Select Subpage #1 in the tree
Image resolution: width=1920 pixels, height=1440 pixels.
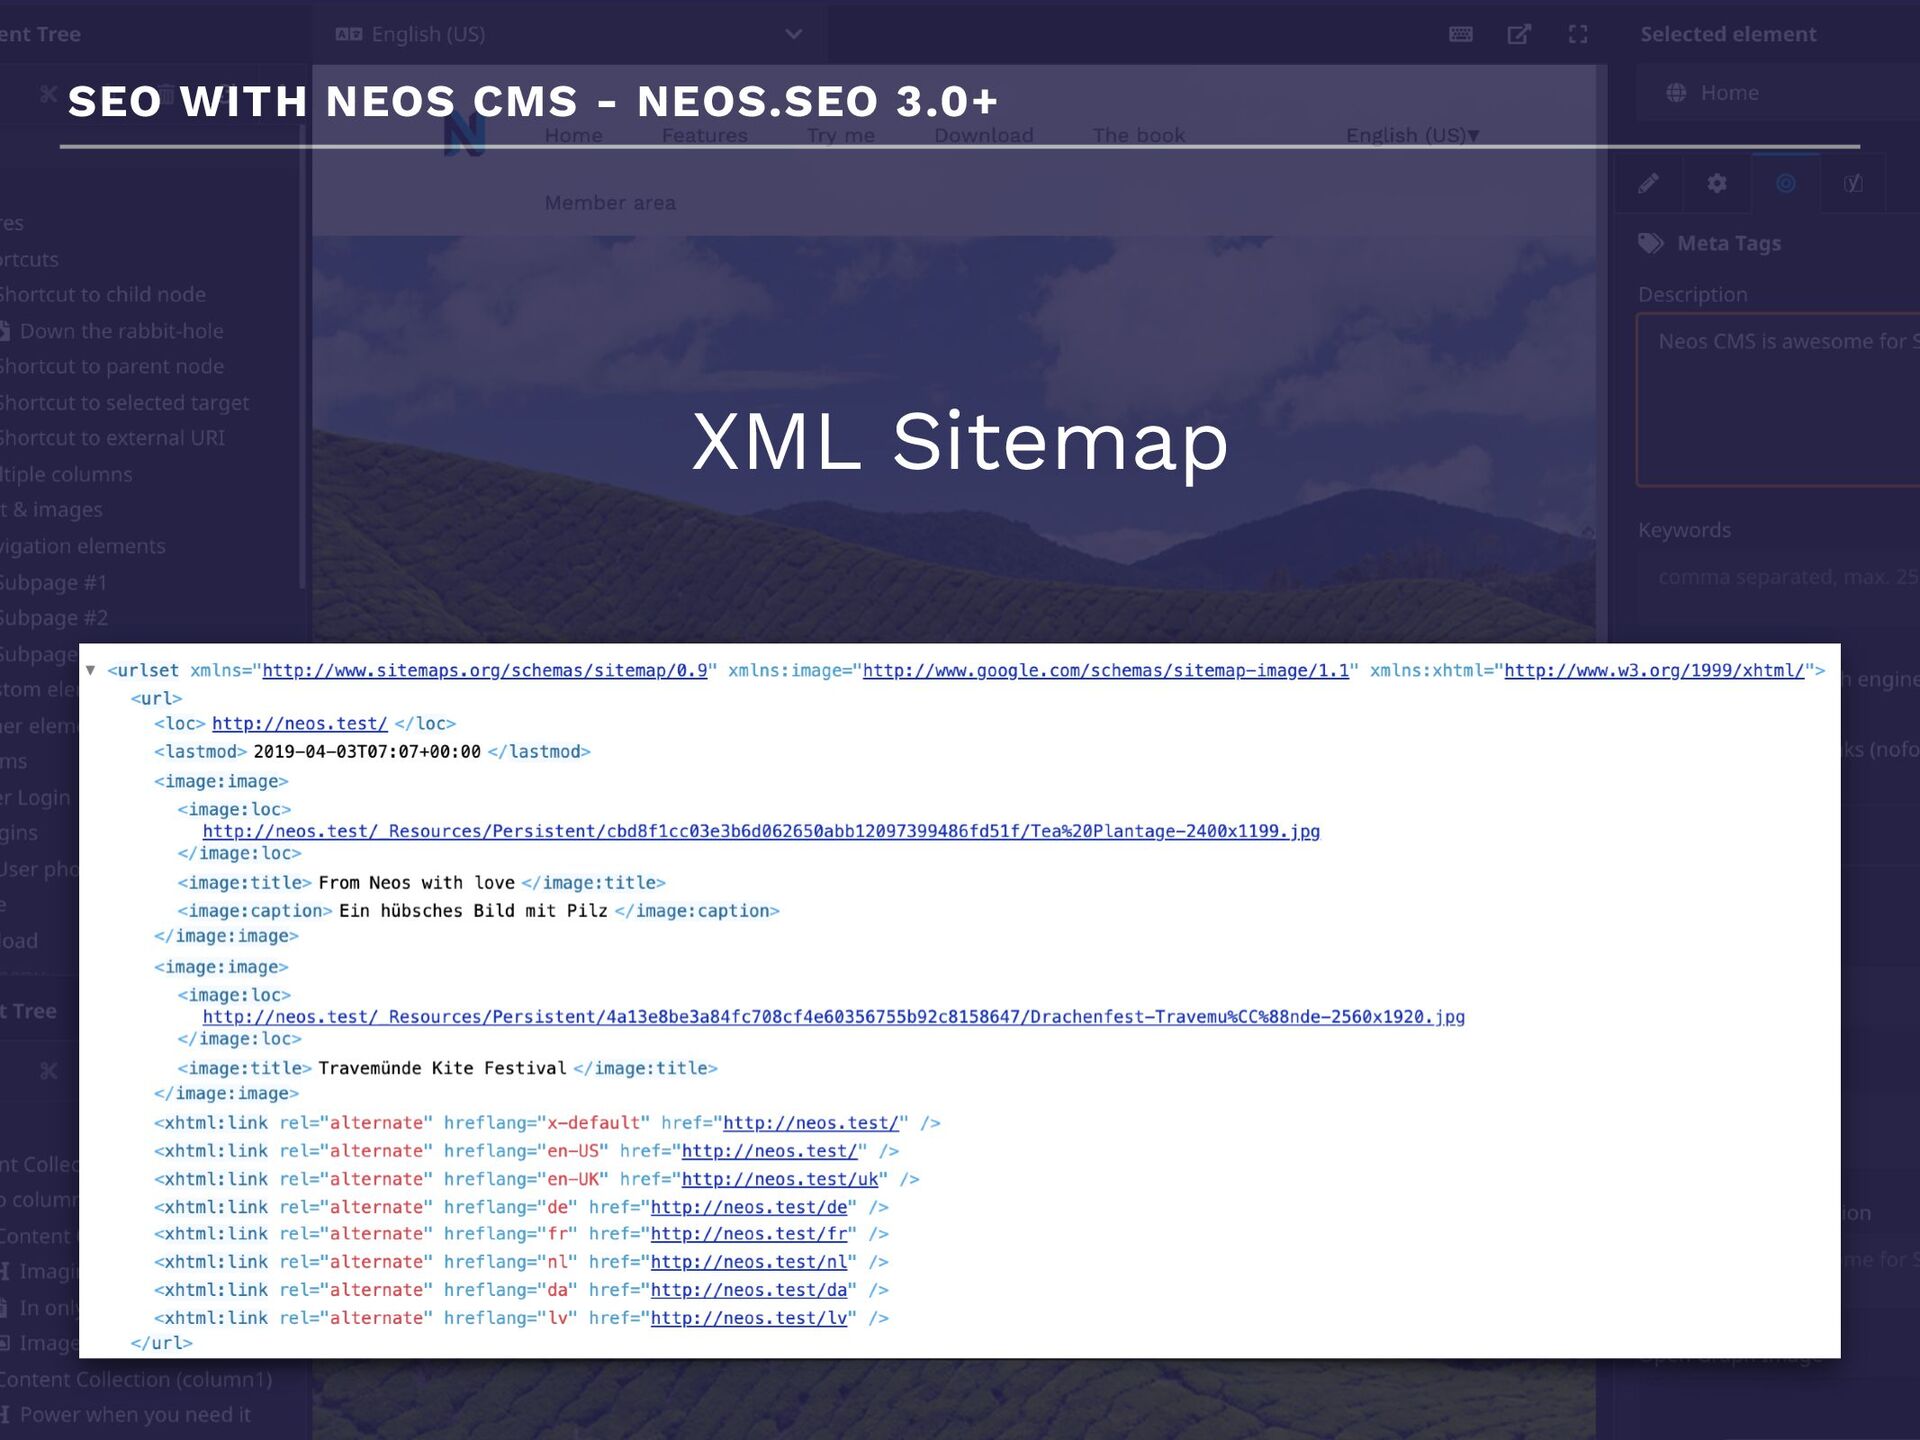(53, 582)
